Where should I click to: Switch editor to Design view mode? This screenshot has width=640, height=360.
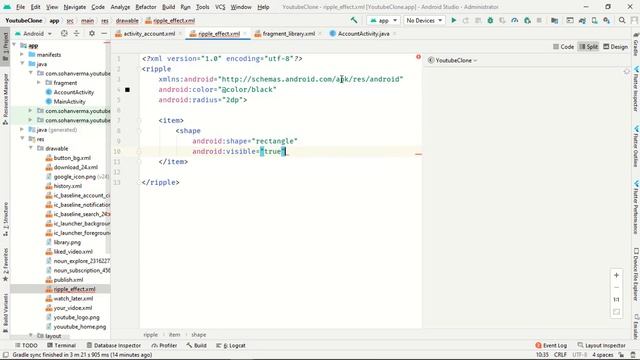coord(616,47)
